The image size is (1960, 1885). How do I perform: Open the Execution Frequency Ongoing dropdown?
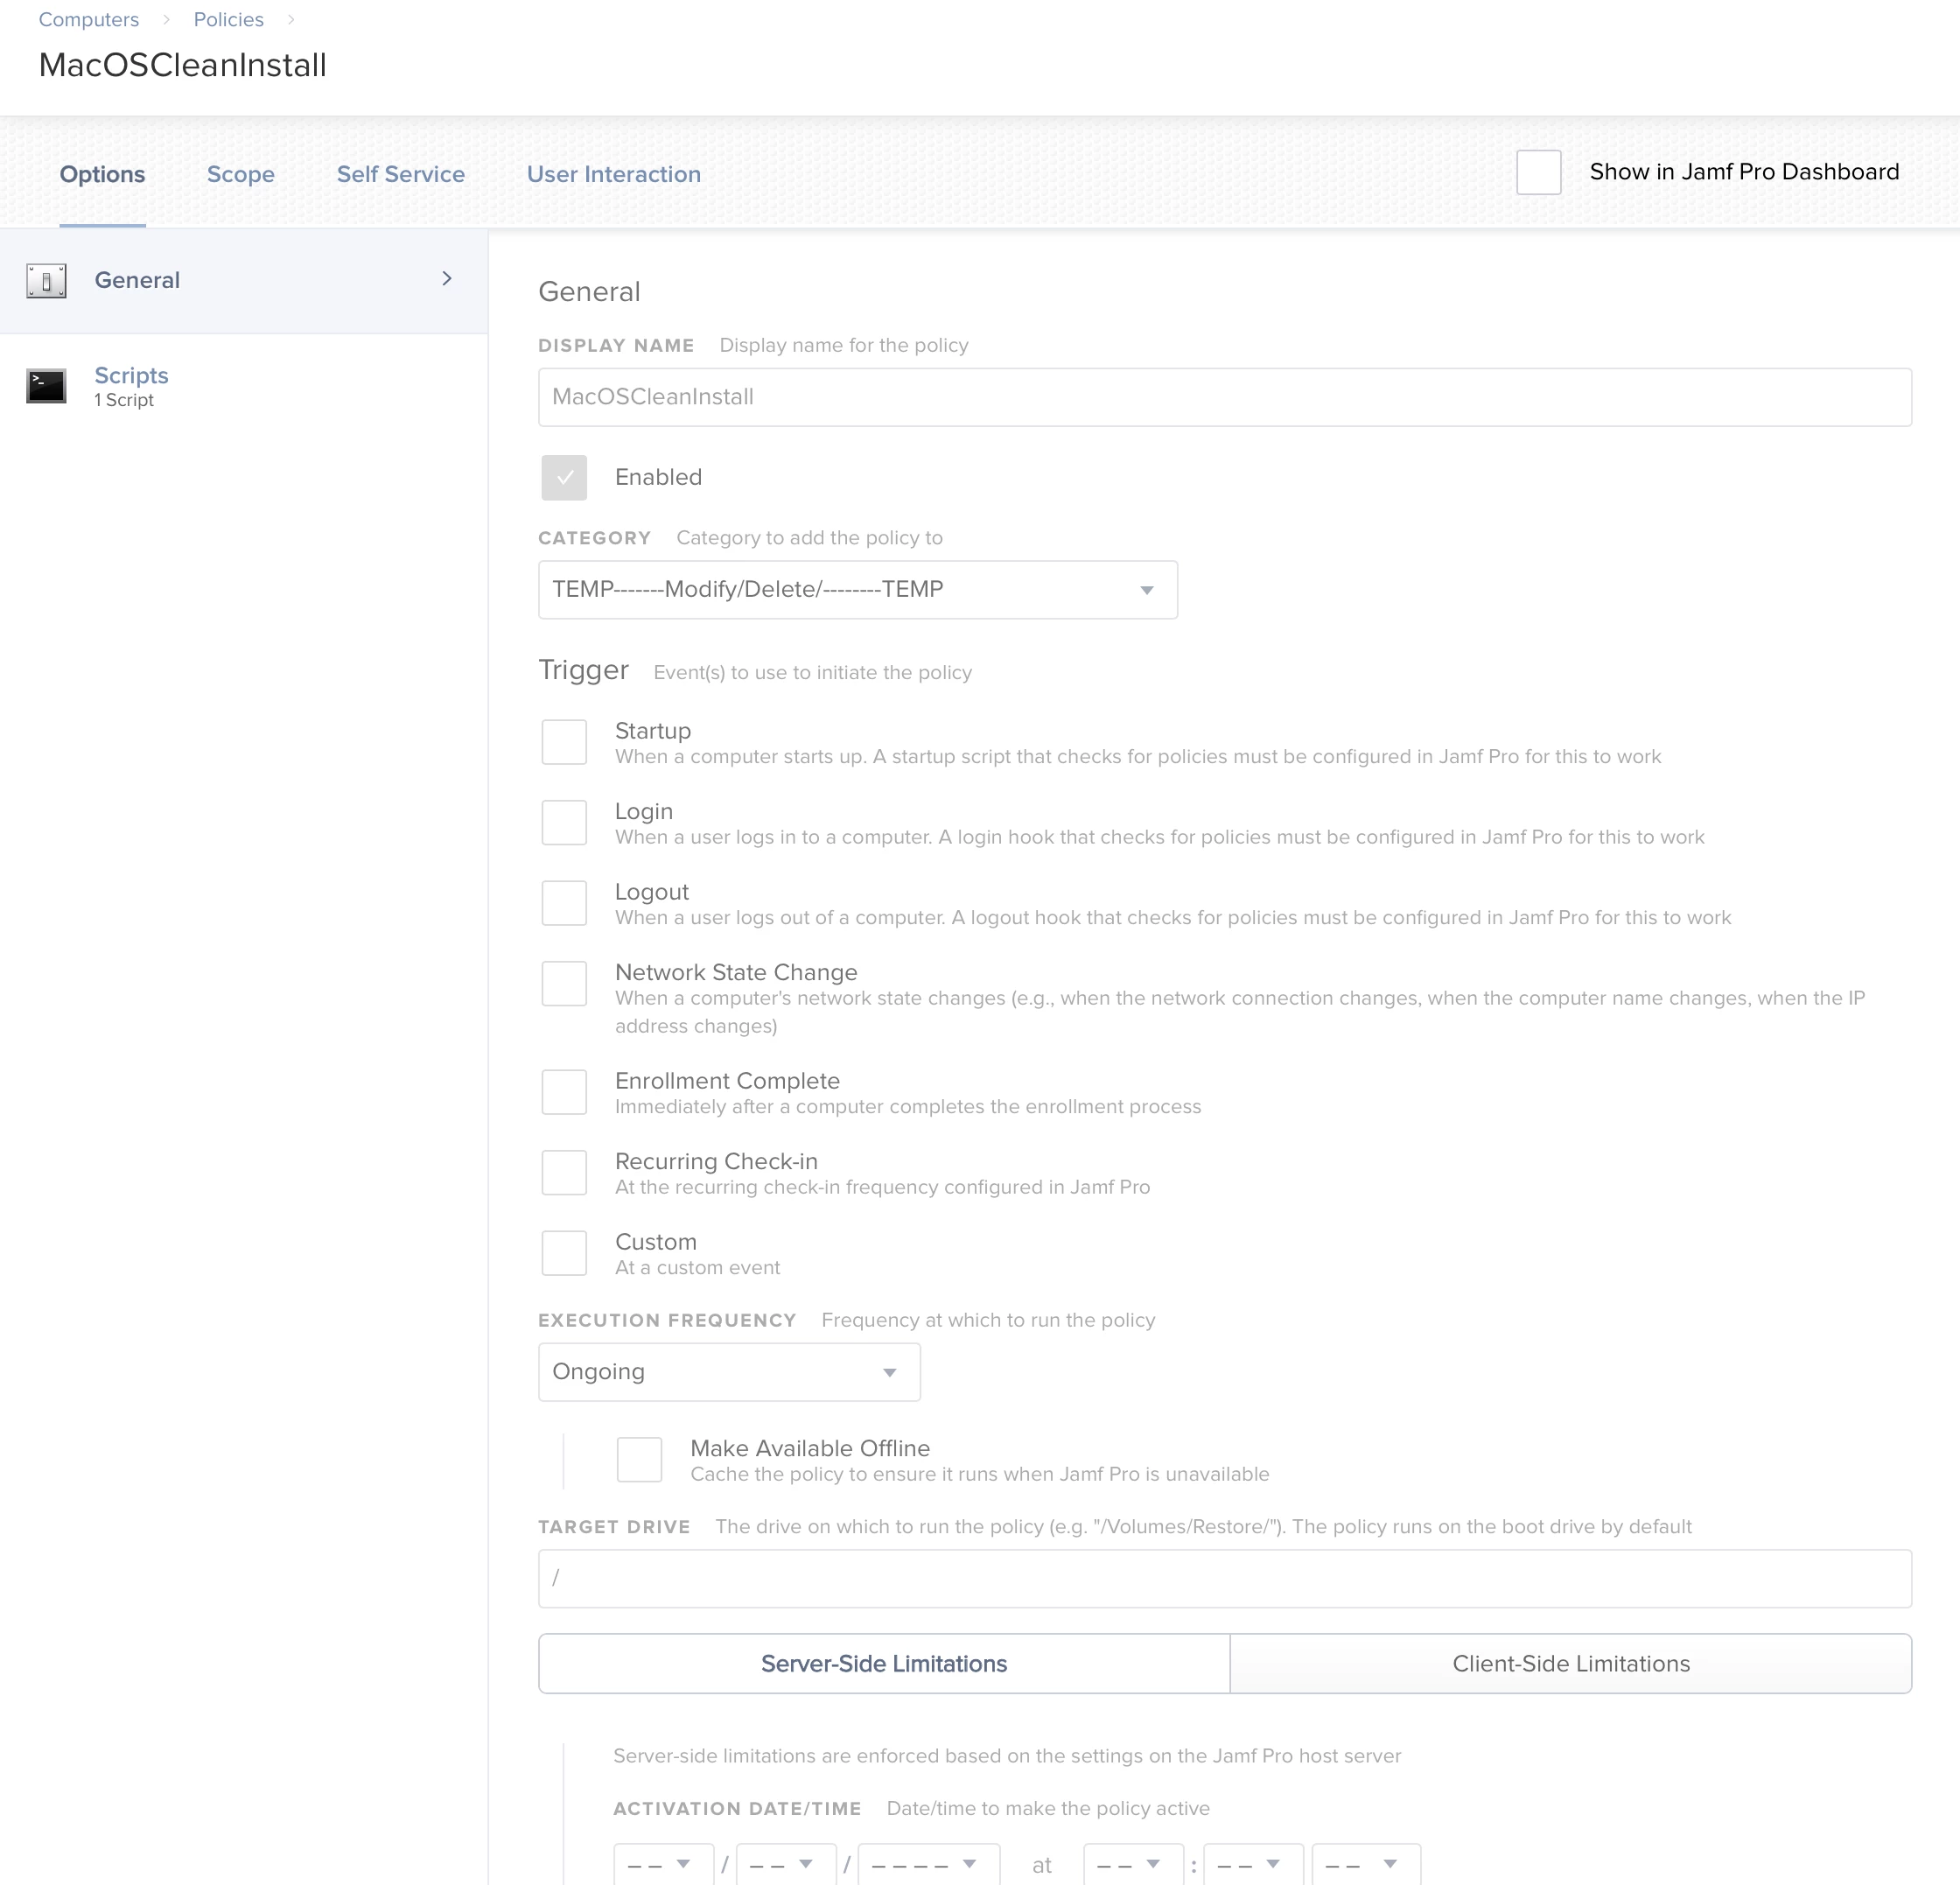point(729,1372)
